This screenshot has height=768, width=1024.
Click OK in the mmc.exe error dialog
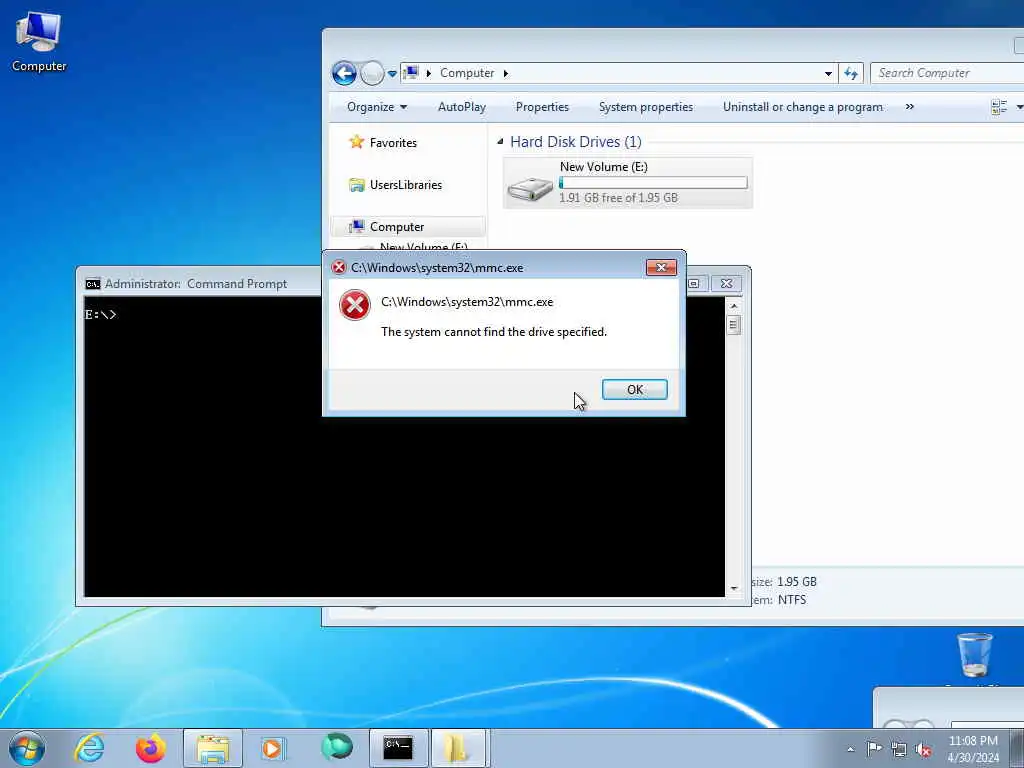coord(634,389)
